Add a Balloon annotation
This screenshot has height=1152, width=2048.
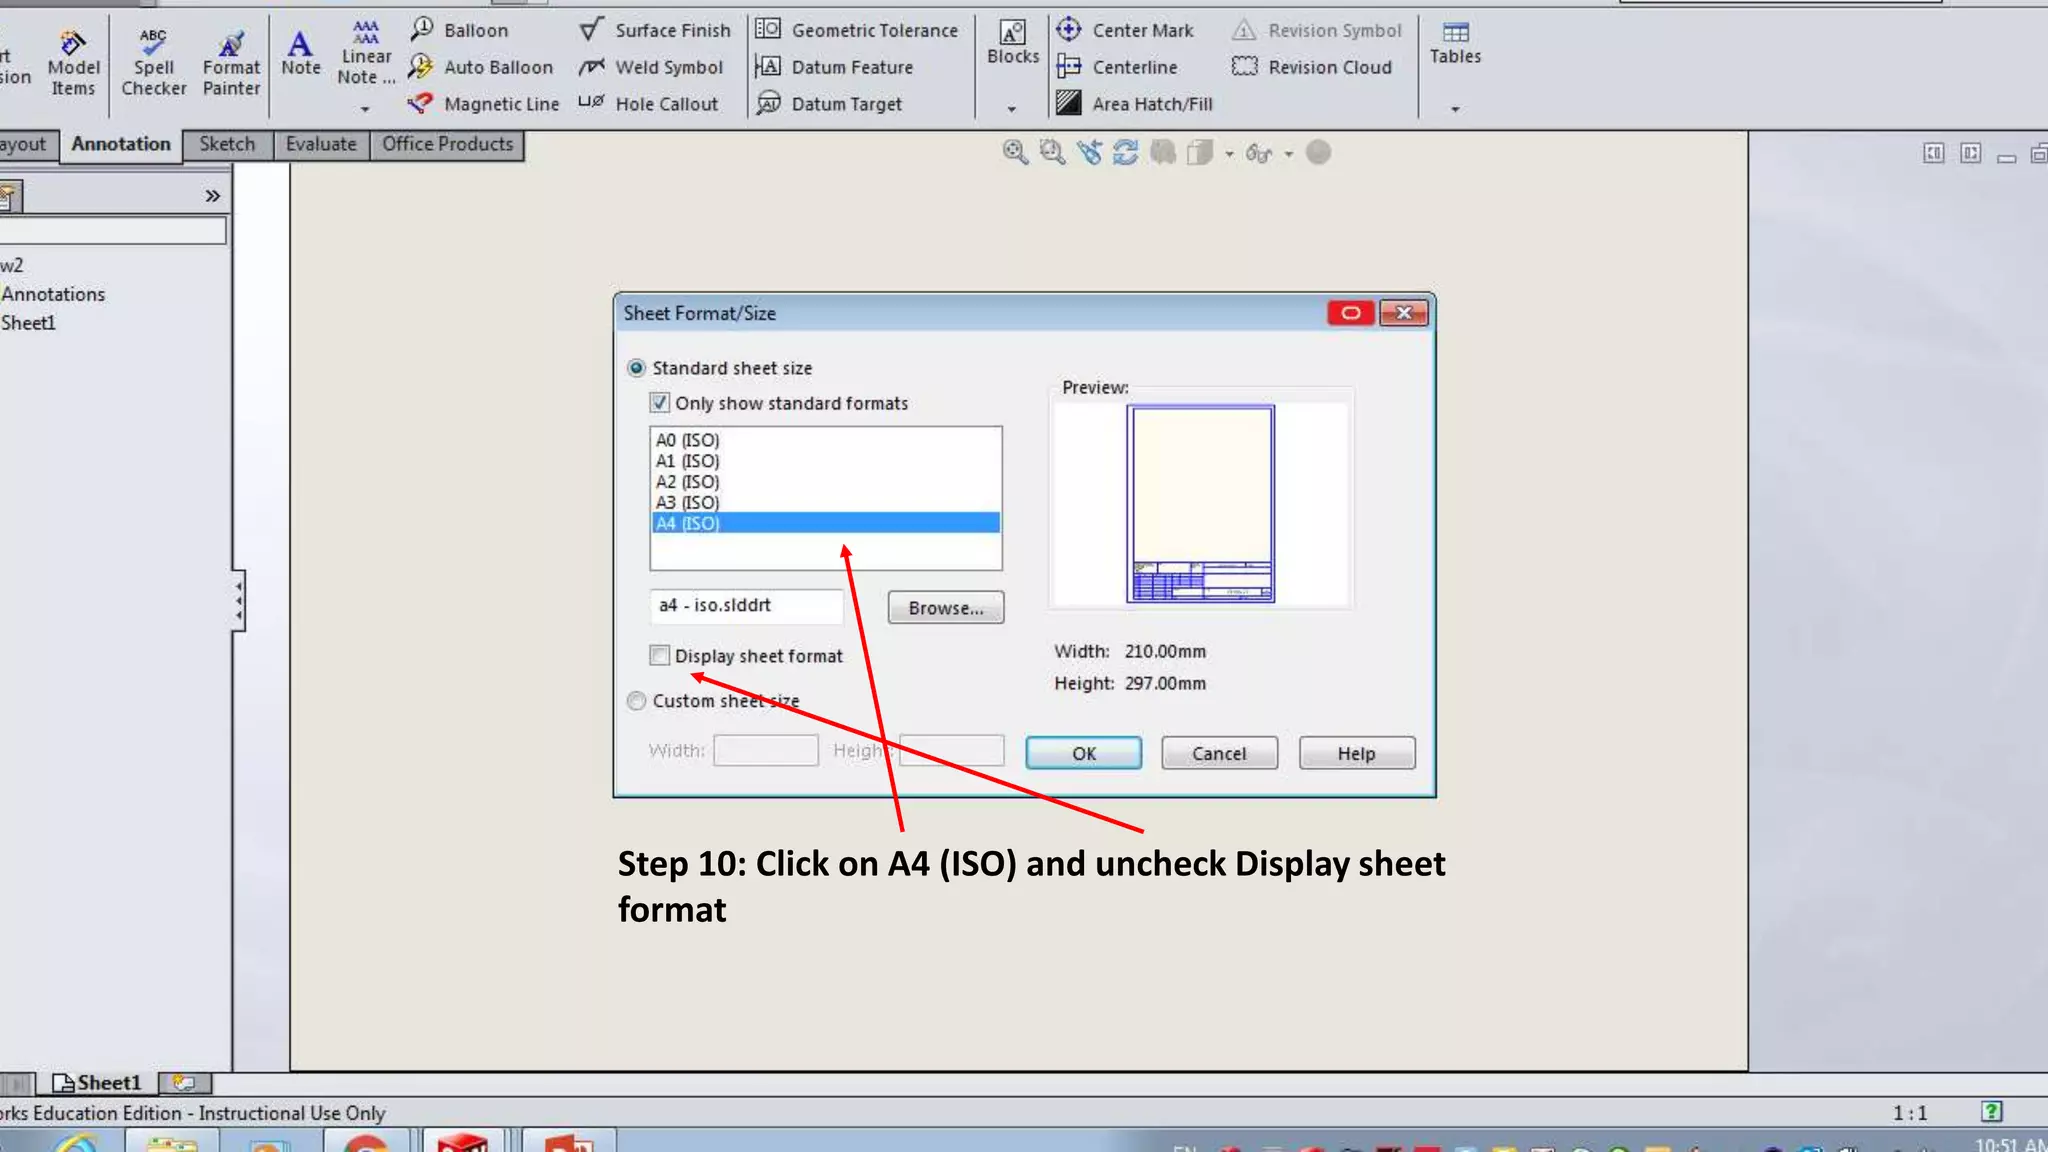pos(459,30)
